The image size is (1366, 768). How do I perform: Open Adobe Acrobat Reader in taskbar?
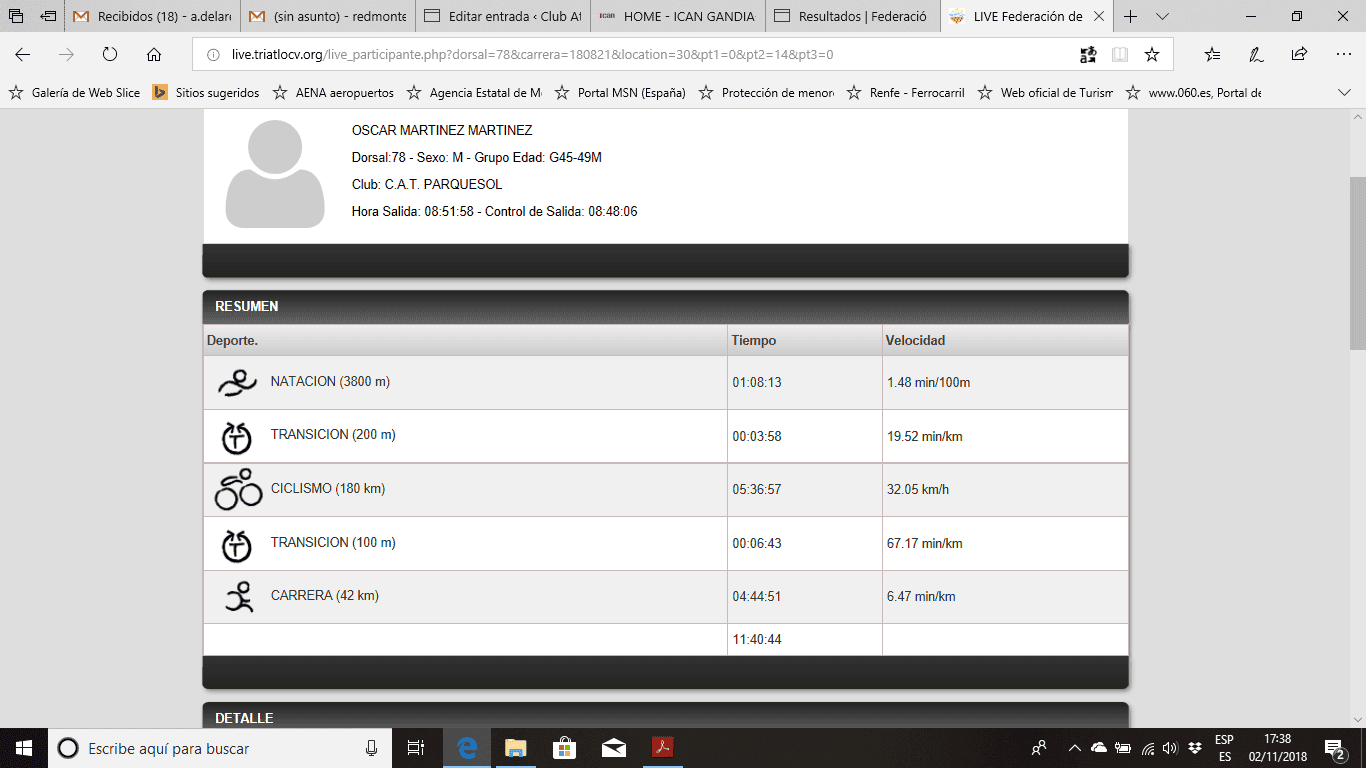click(663, 747)
